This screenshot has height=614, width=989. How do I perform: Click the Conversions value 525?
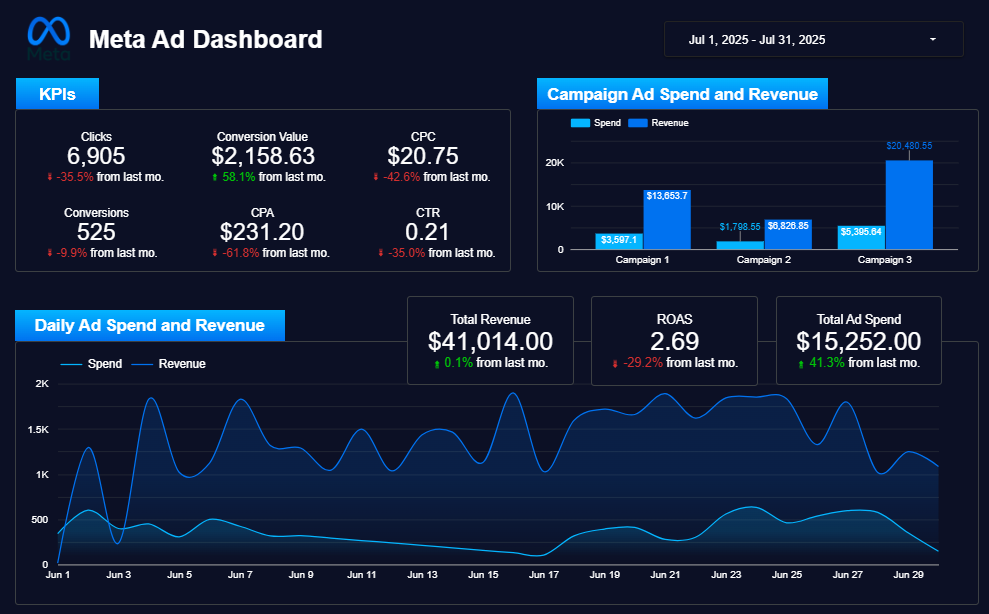point(96,232)
